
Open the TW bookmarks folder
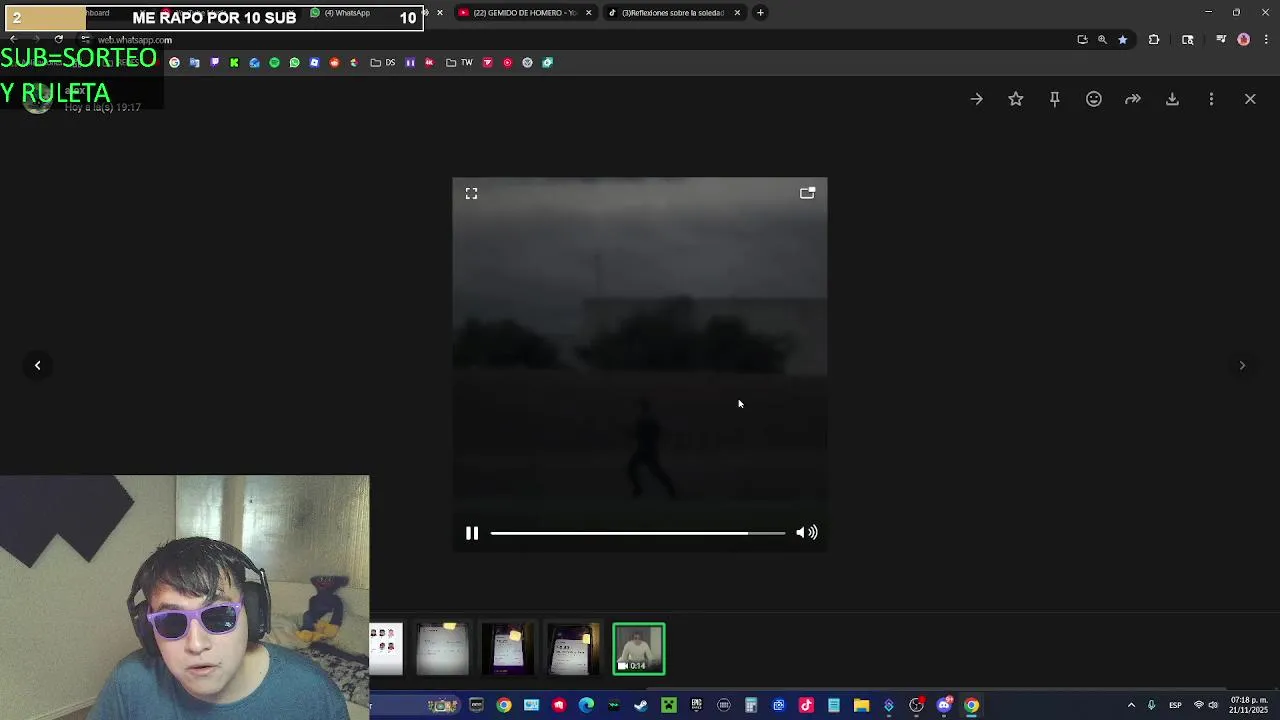click(x=459, y=63)
